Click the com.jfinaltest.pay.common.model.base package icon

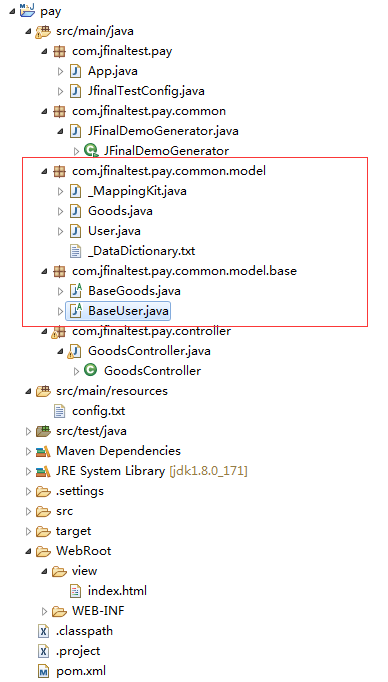[59, 271]
